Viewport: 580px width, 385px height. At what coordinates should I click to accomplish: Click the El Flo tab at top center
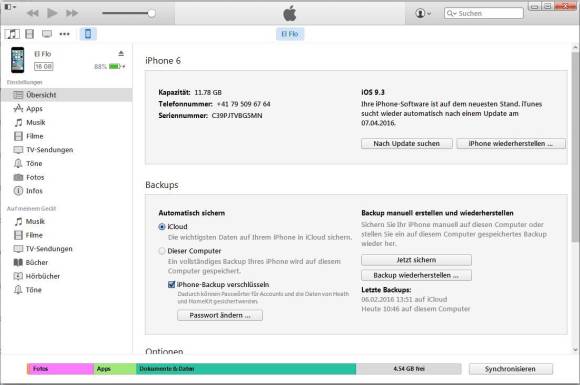[x=290, y=34]
